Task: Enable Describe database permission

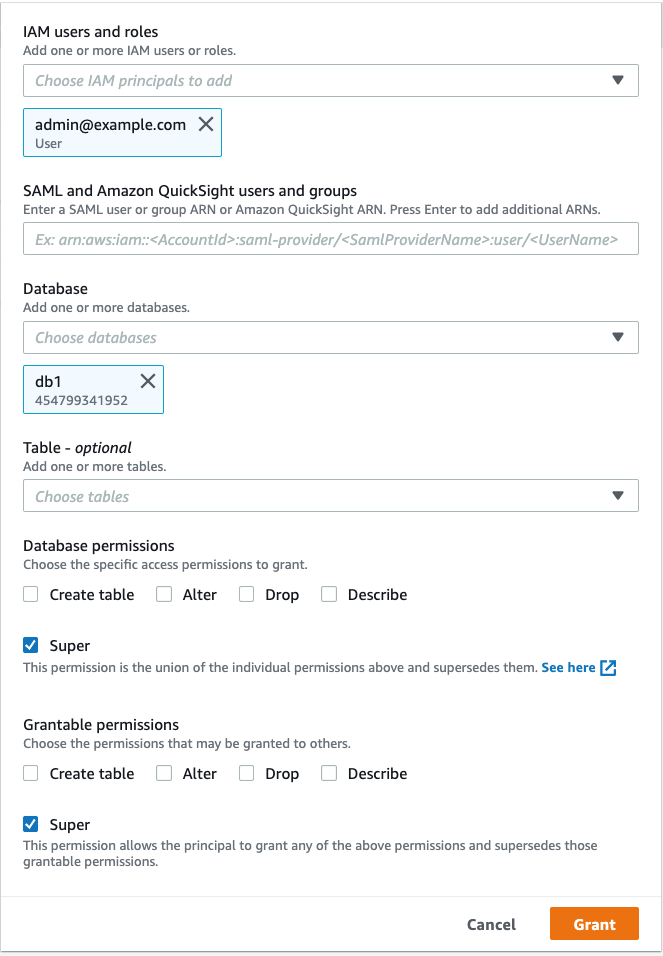Action: (x=329, y=595)
